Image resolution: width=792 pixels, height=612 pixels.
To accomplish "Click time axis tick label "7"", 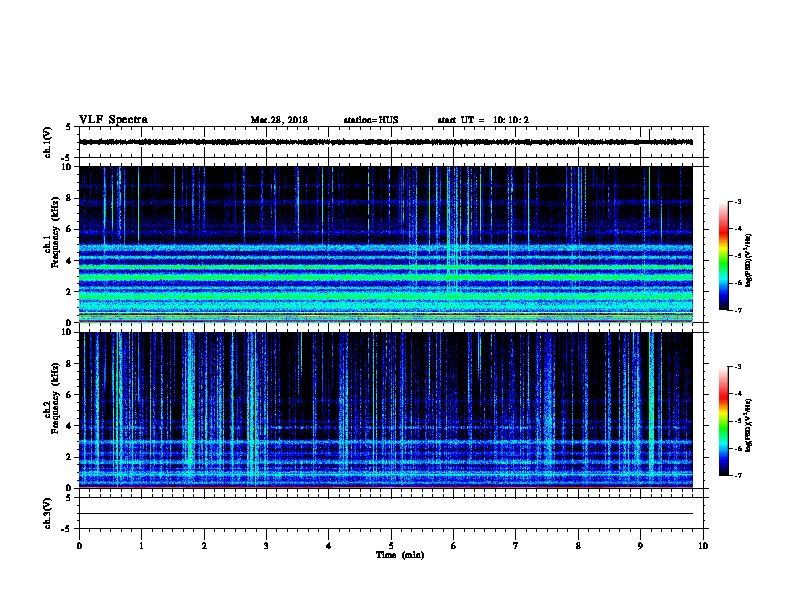I will tap(516, 545).
